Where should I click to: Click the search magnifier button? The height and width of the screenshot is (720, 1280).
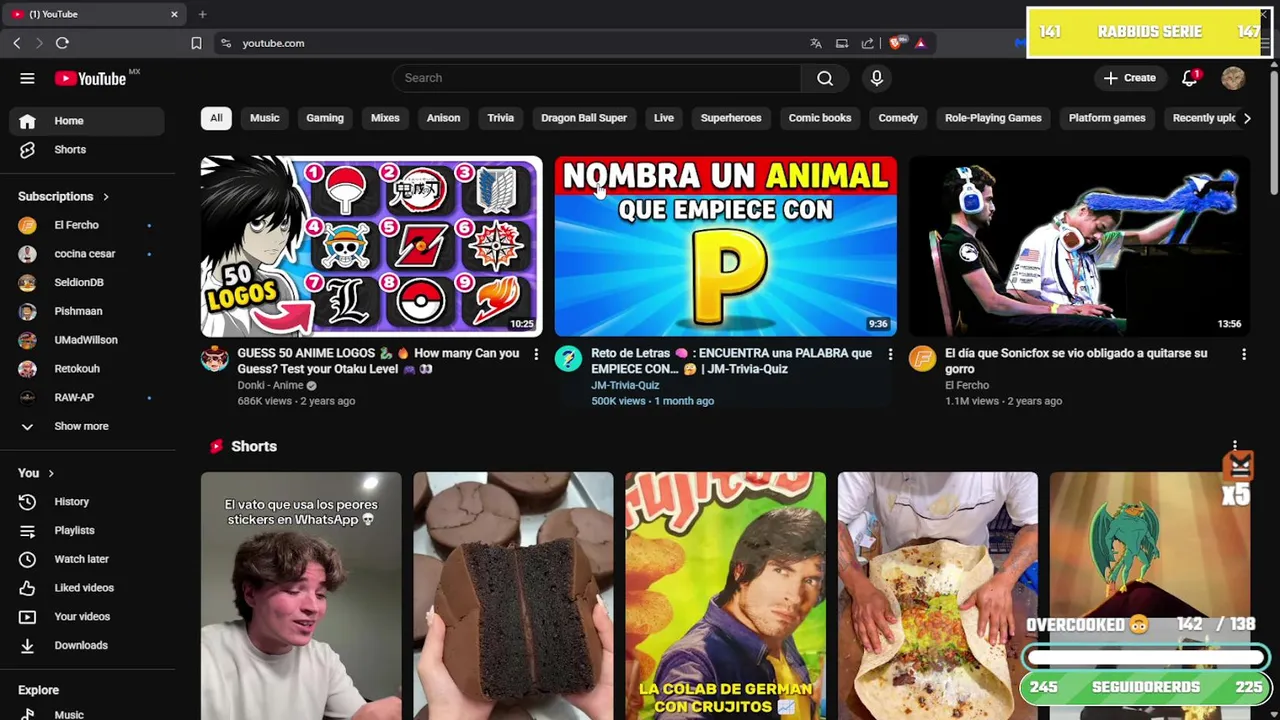click(825, 78)
